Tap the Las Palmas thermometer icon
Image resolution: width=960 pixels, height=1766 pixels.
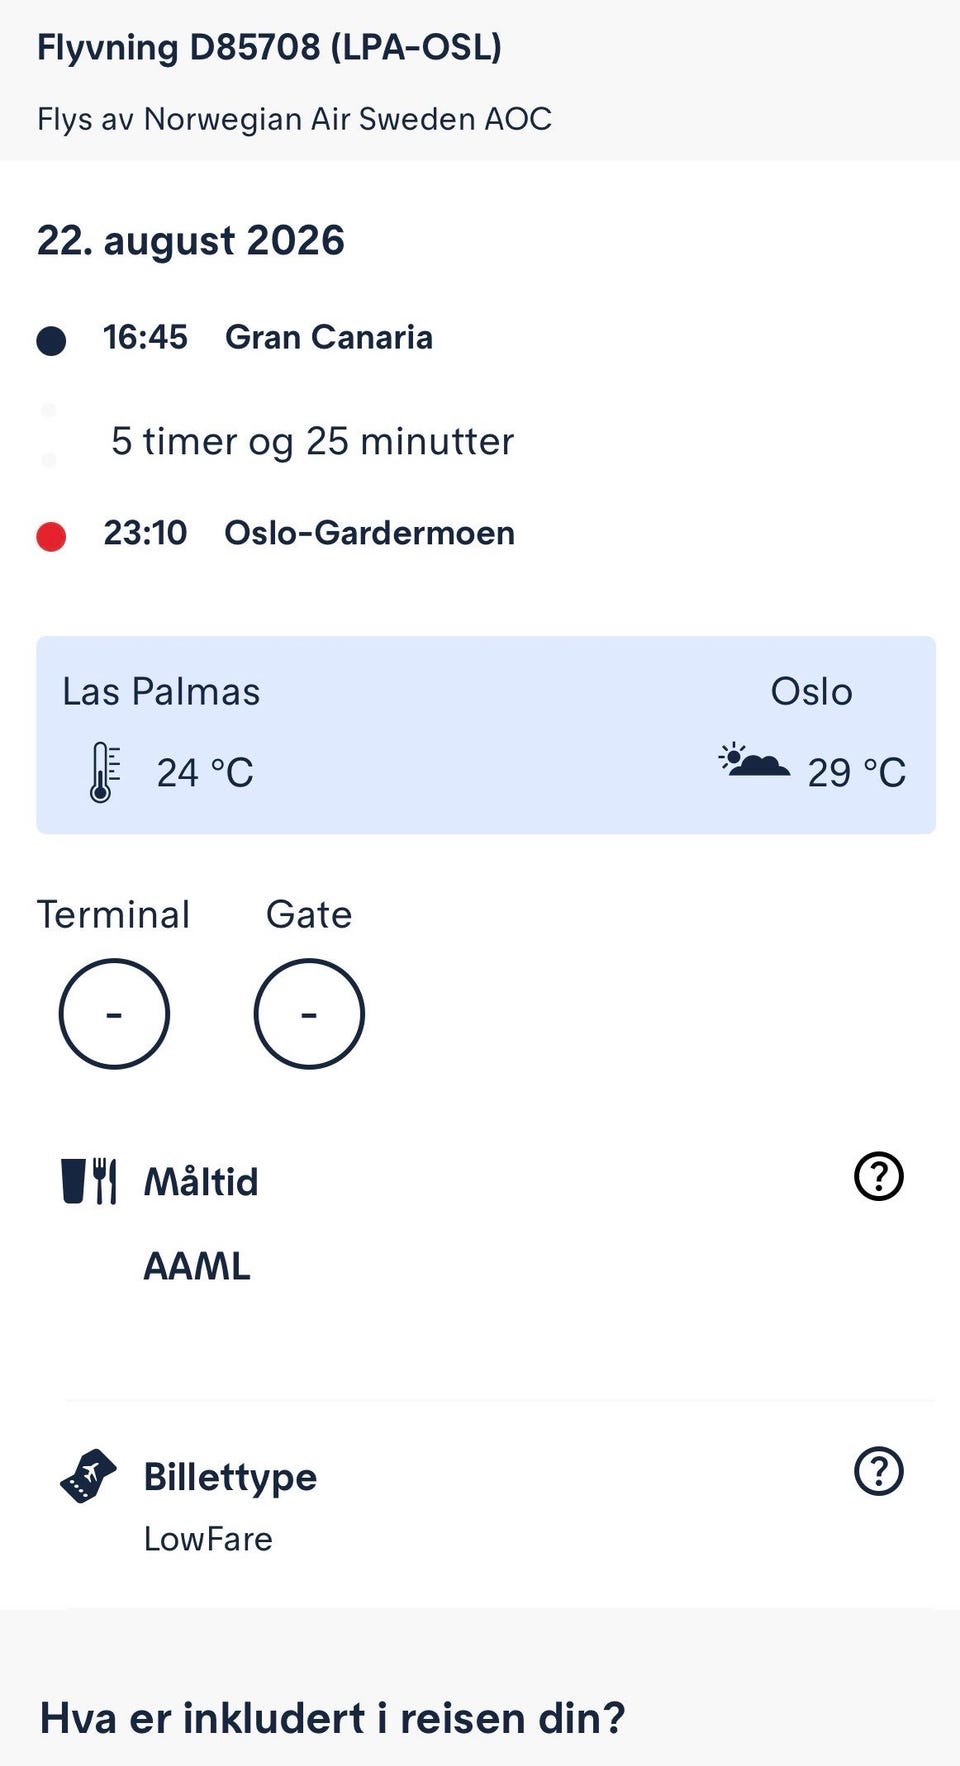coord(104,772)
